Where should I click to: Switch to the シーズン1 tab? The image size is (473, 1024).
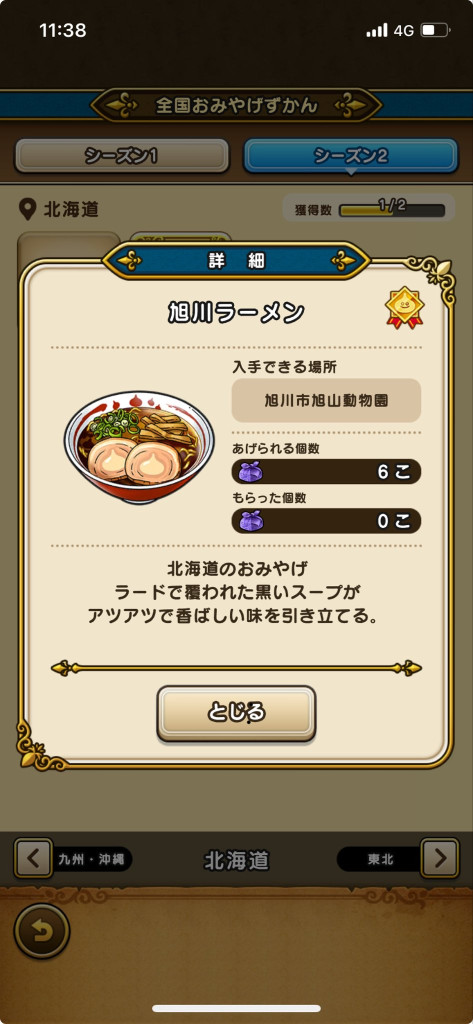pos(122,155)
